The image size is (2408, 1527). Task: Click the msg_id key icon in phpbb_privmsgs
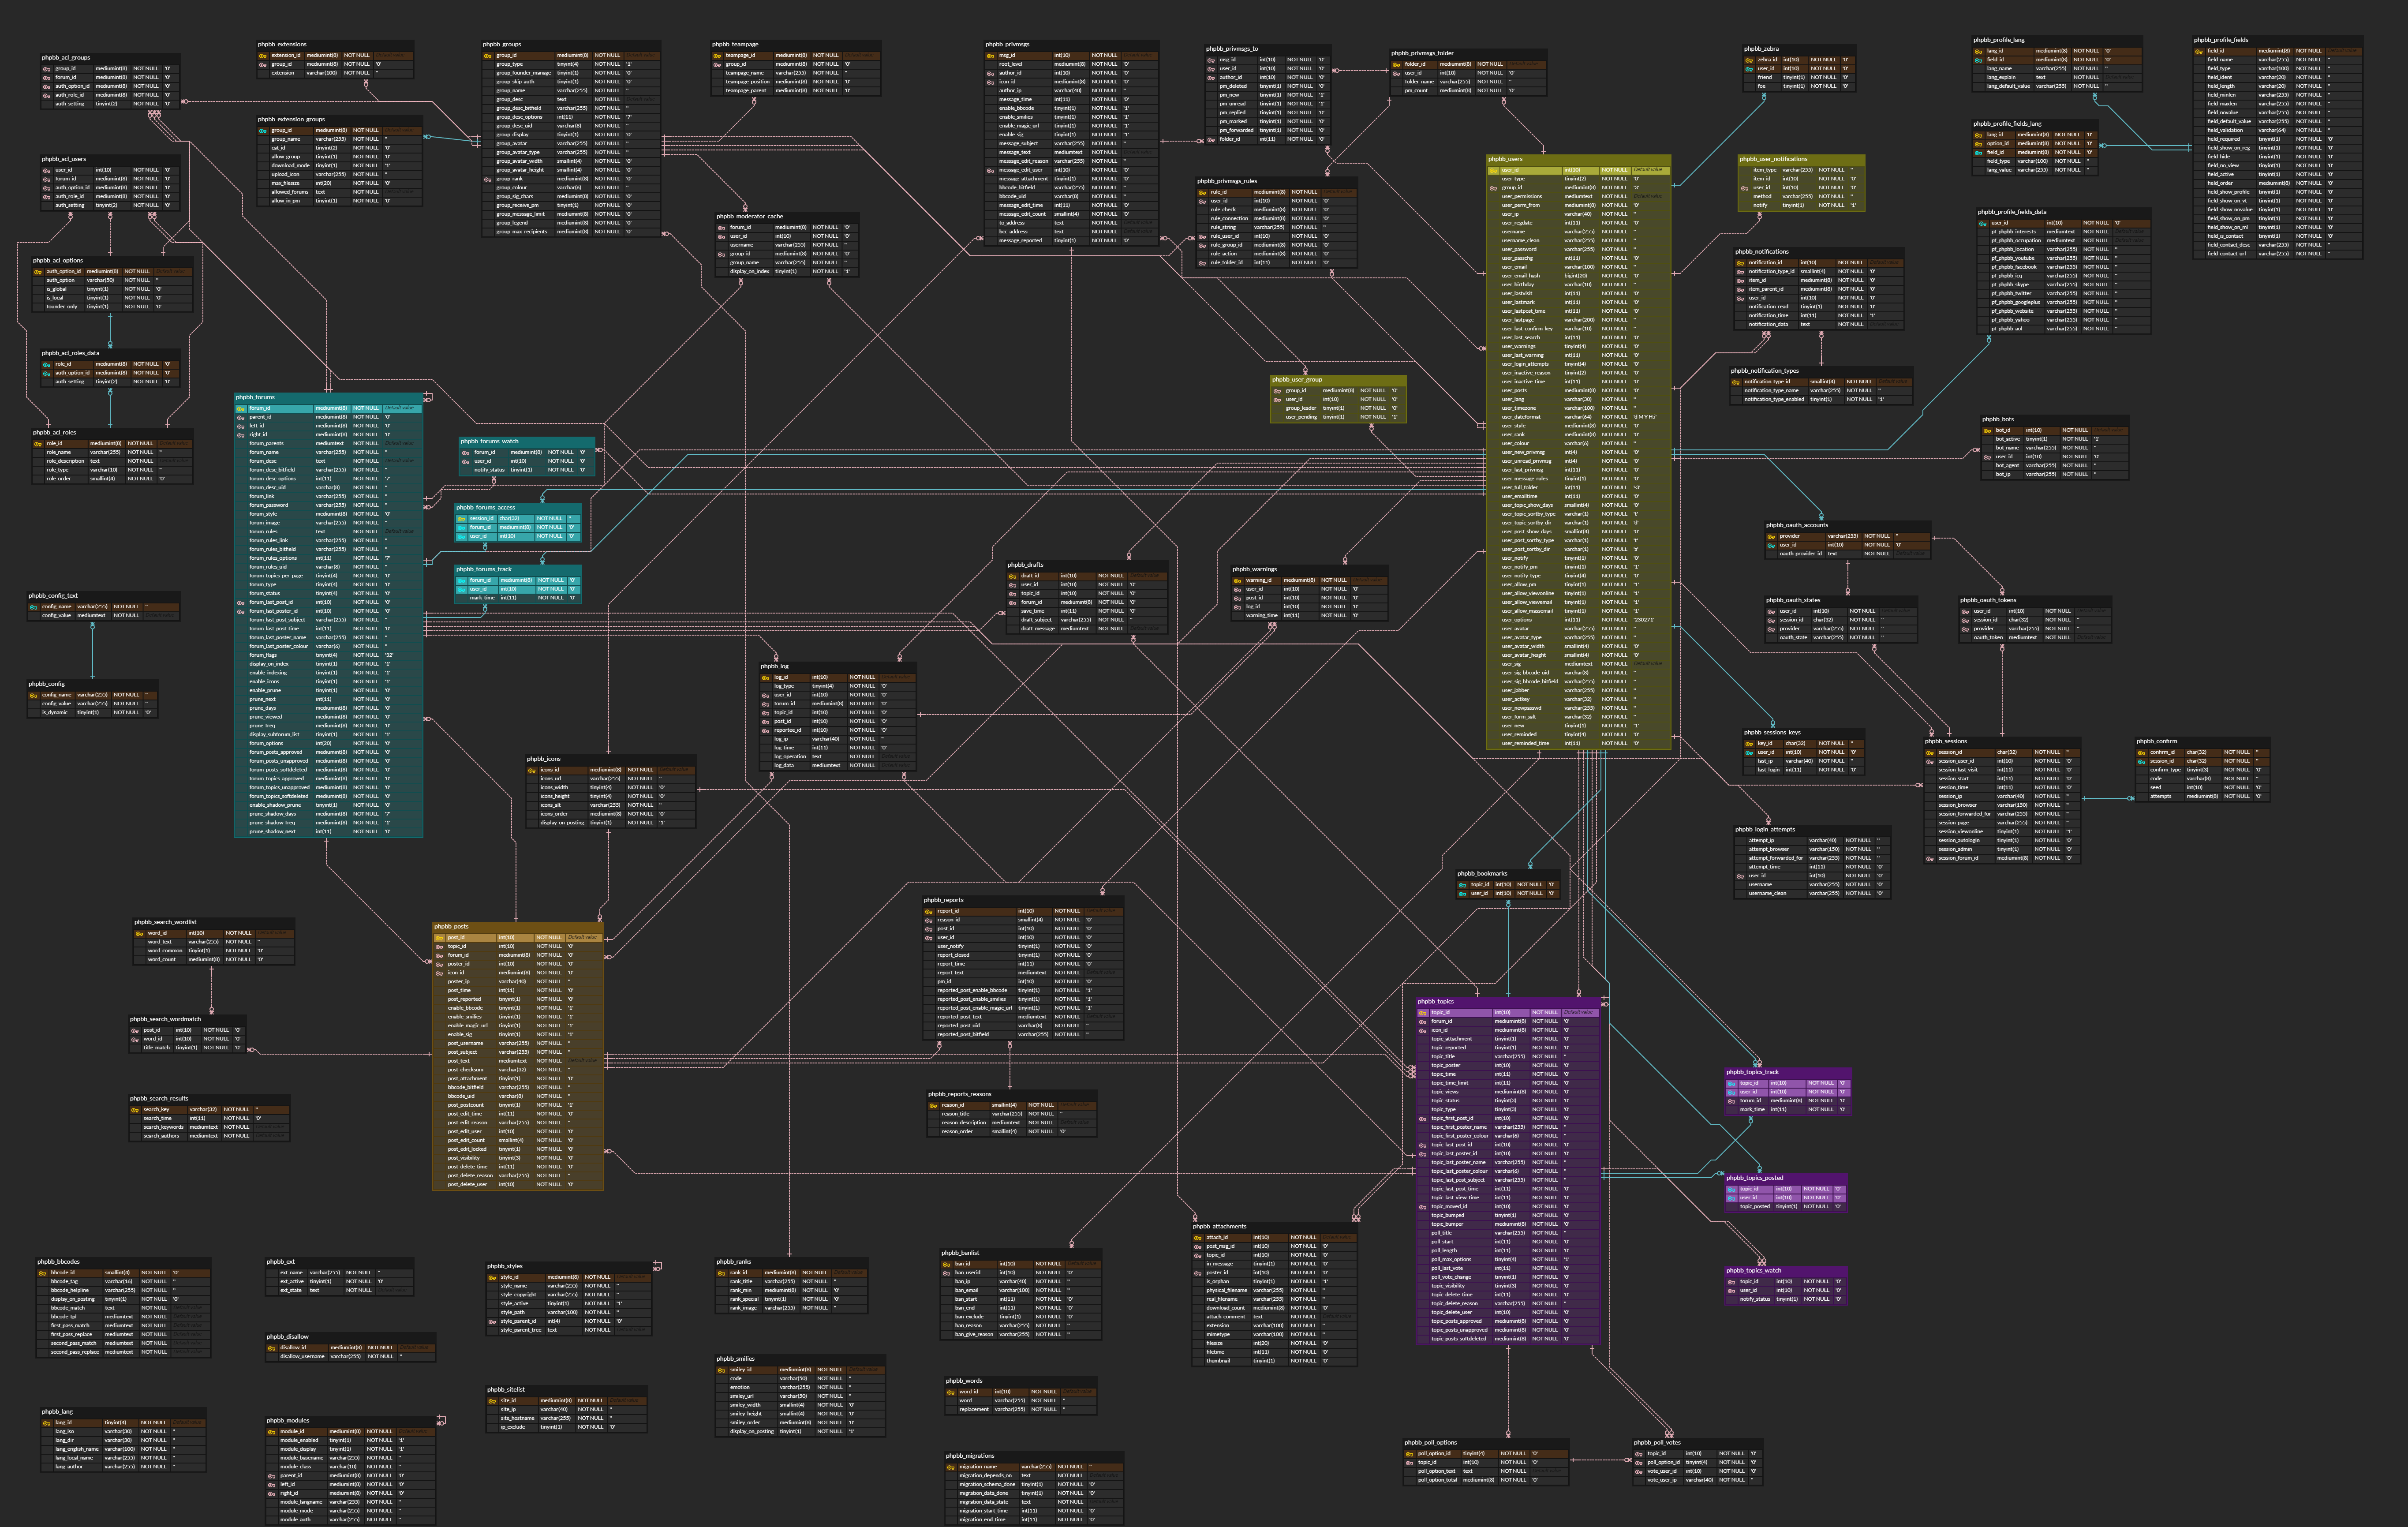[990, 55]
